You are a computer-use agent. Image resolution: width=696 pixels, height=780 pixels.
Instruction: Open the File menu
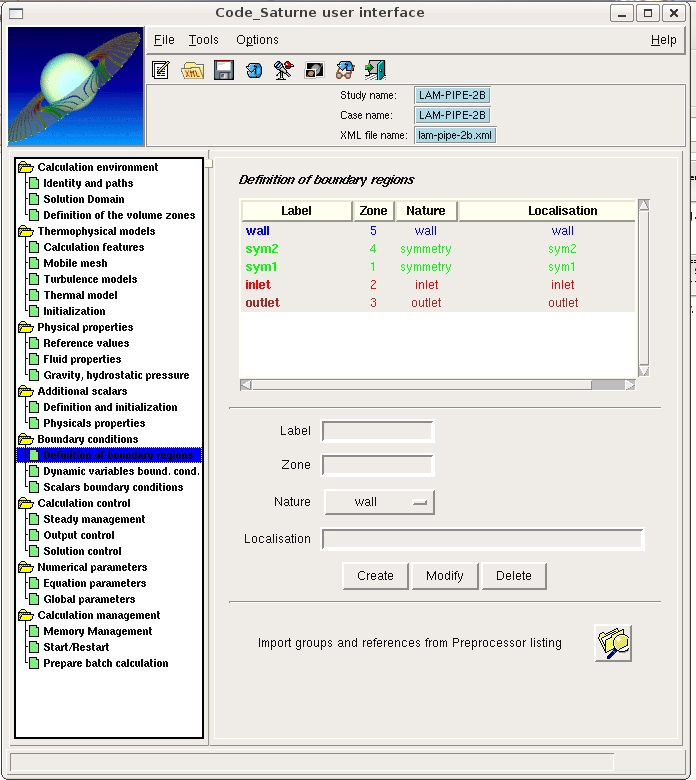tap(164, 40)
